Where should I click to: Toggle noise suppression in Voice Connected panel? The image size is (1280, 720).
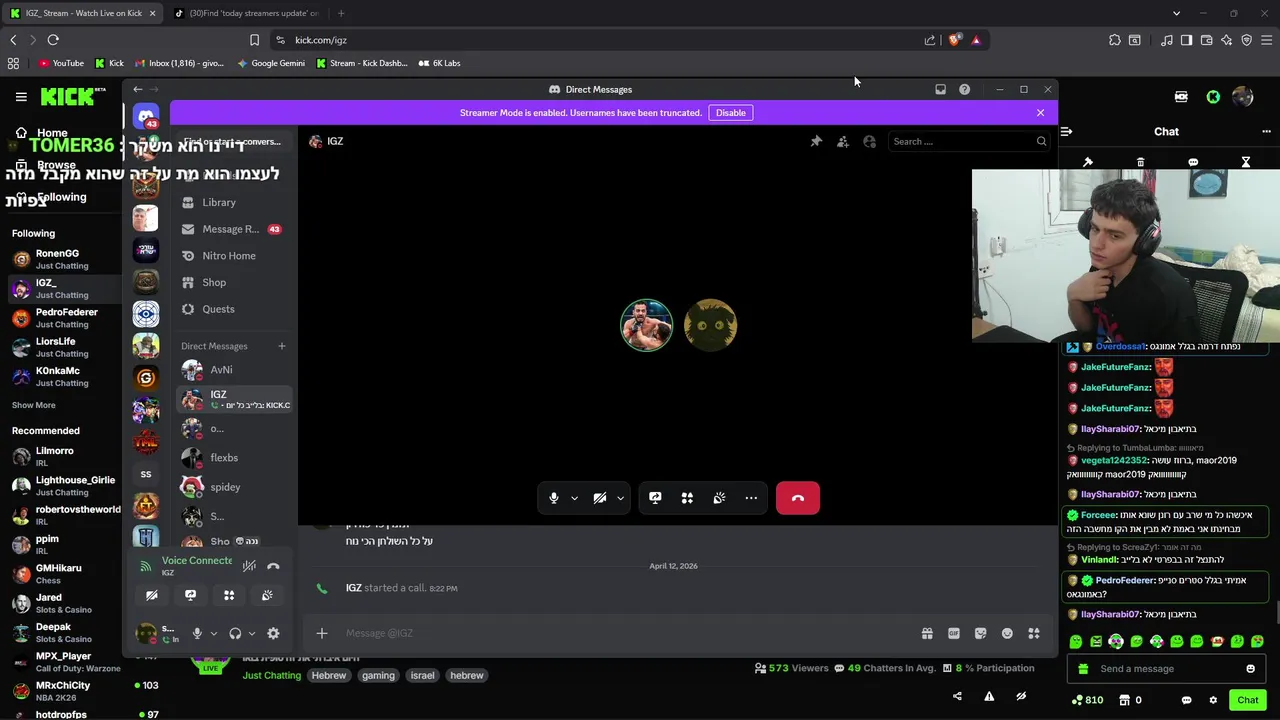point(249,566)
